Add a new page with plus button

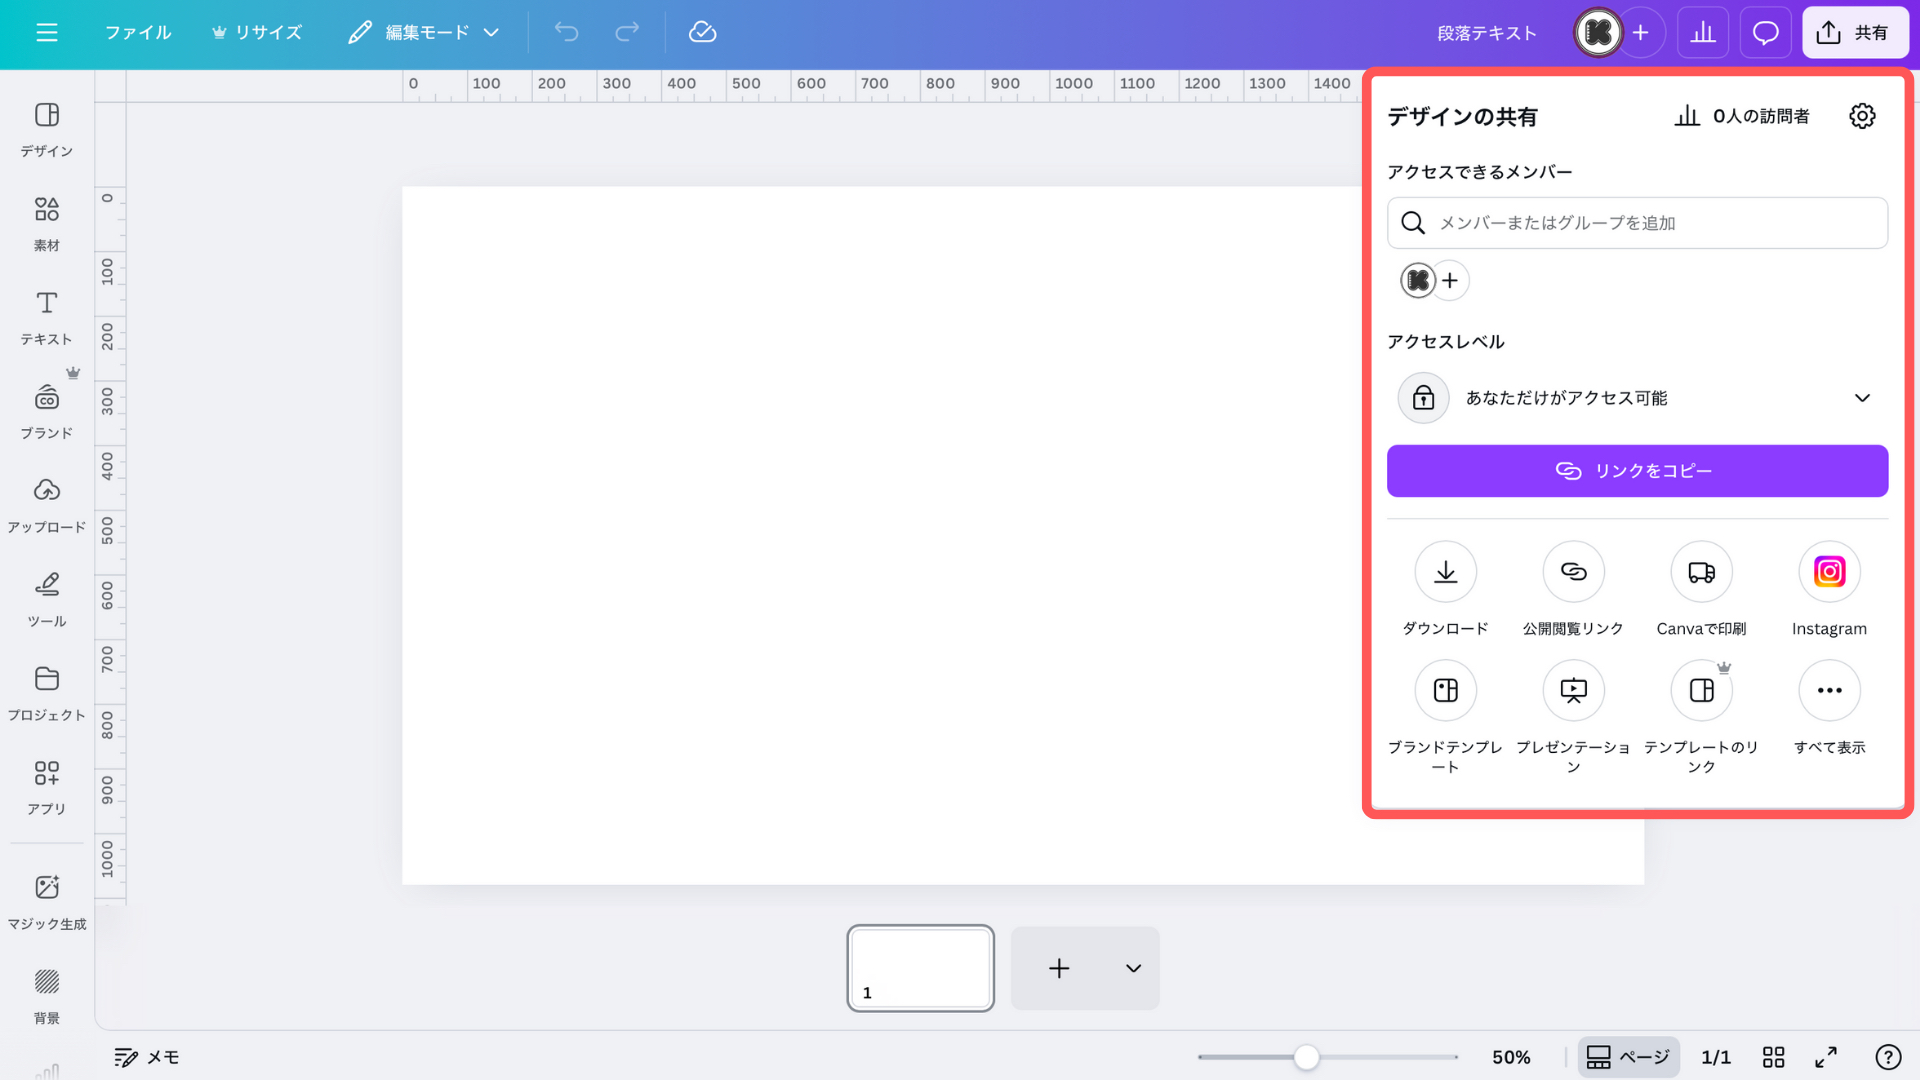coord(1059,968)
